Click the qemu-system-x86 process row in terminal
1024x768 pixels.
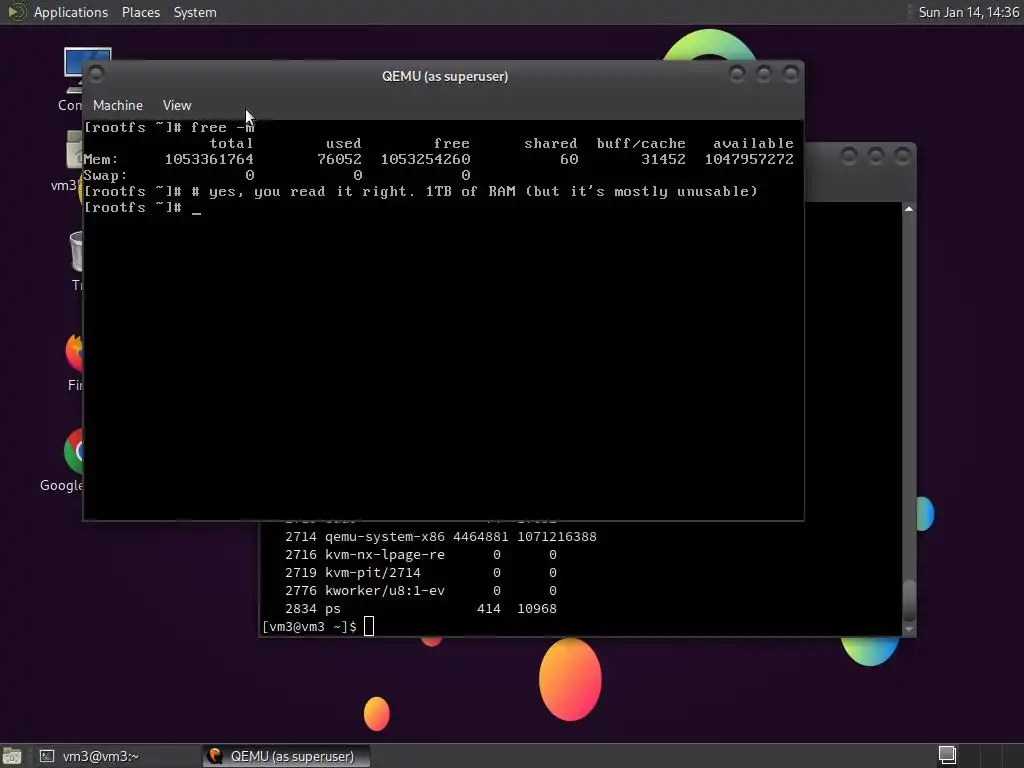pos(441,537)
